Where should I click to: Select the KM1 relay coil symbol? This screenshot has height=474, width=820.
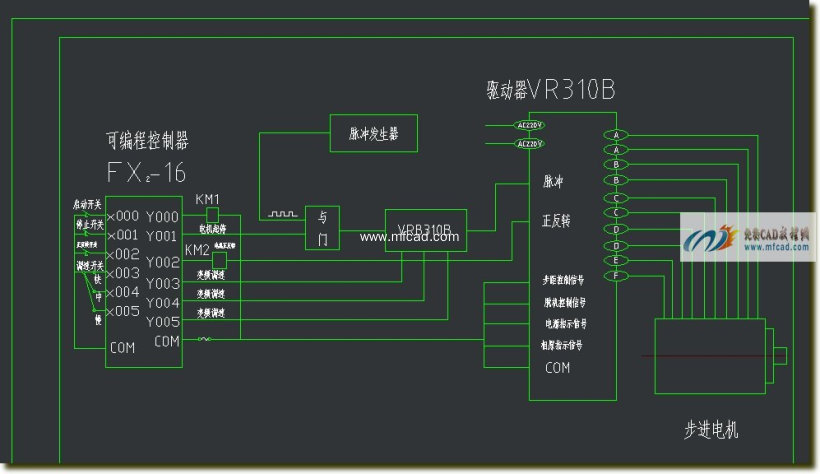coord(212,215)
